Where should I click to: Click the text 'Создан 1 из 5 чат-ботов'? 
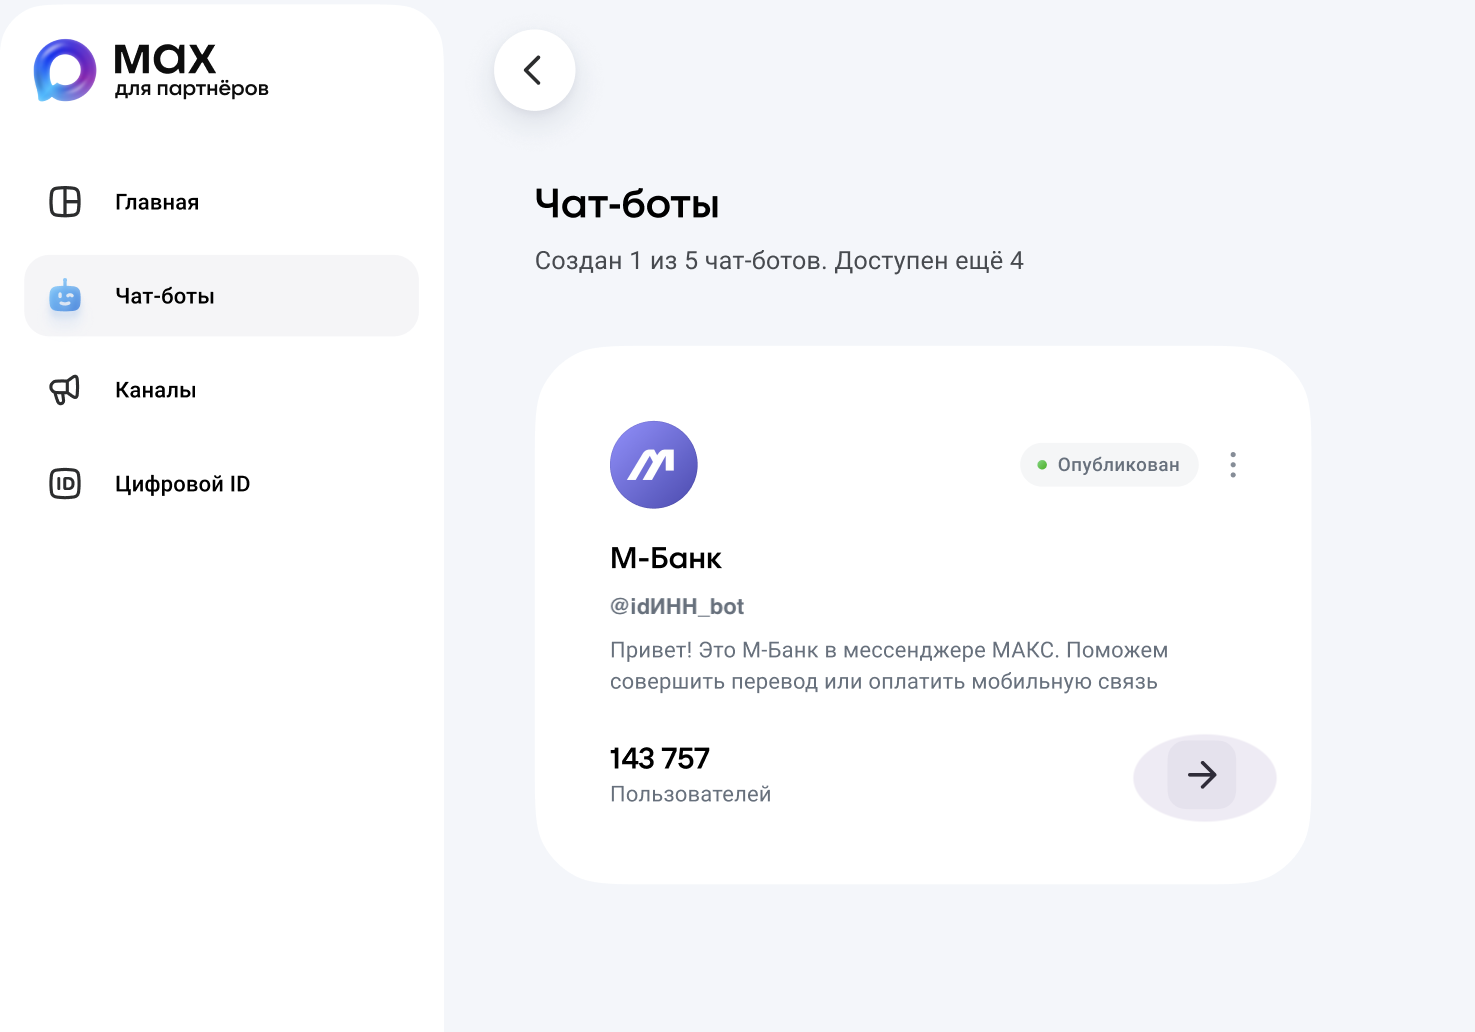coord(679,261)
